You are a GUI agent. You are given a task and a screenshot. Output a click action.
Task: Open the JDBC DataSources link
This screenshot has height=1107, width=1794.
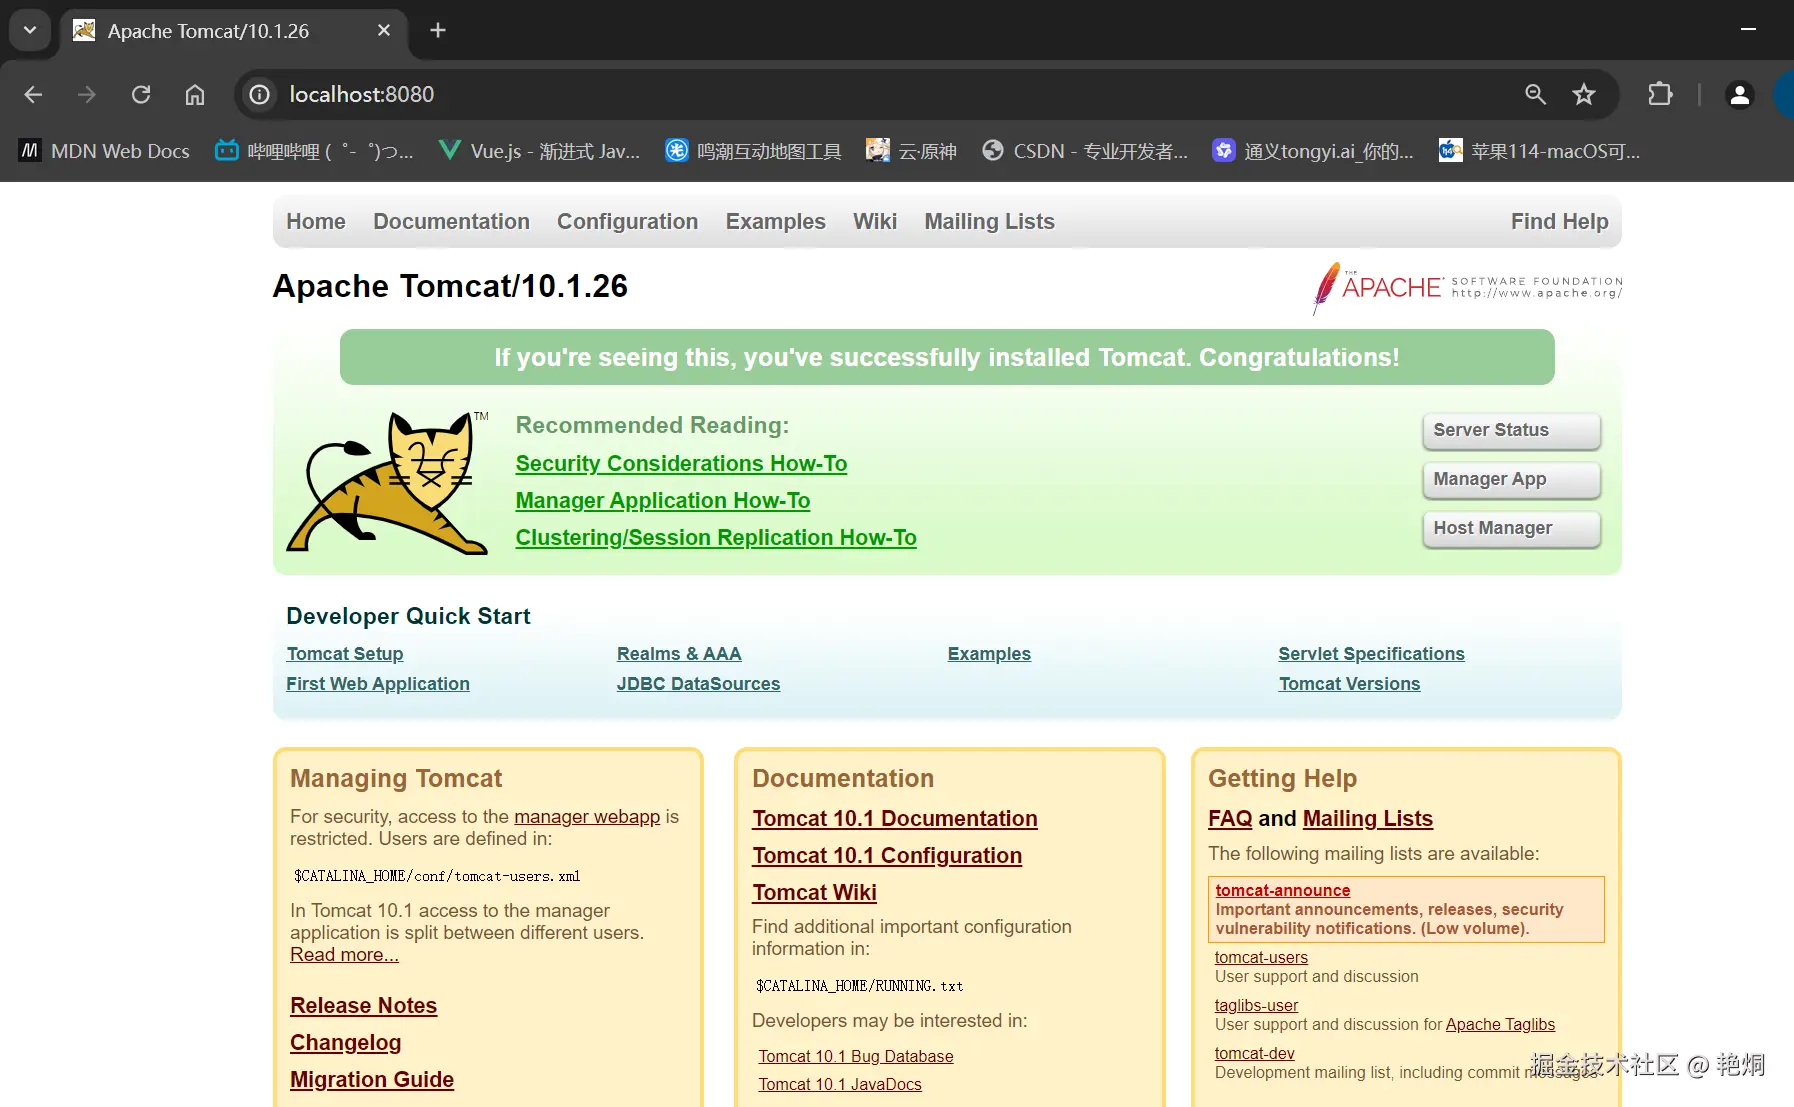[698, 683]
